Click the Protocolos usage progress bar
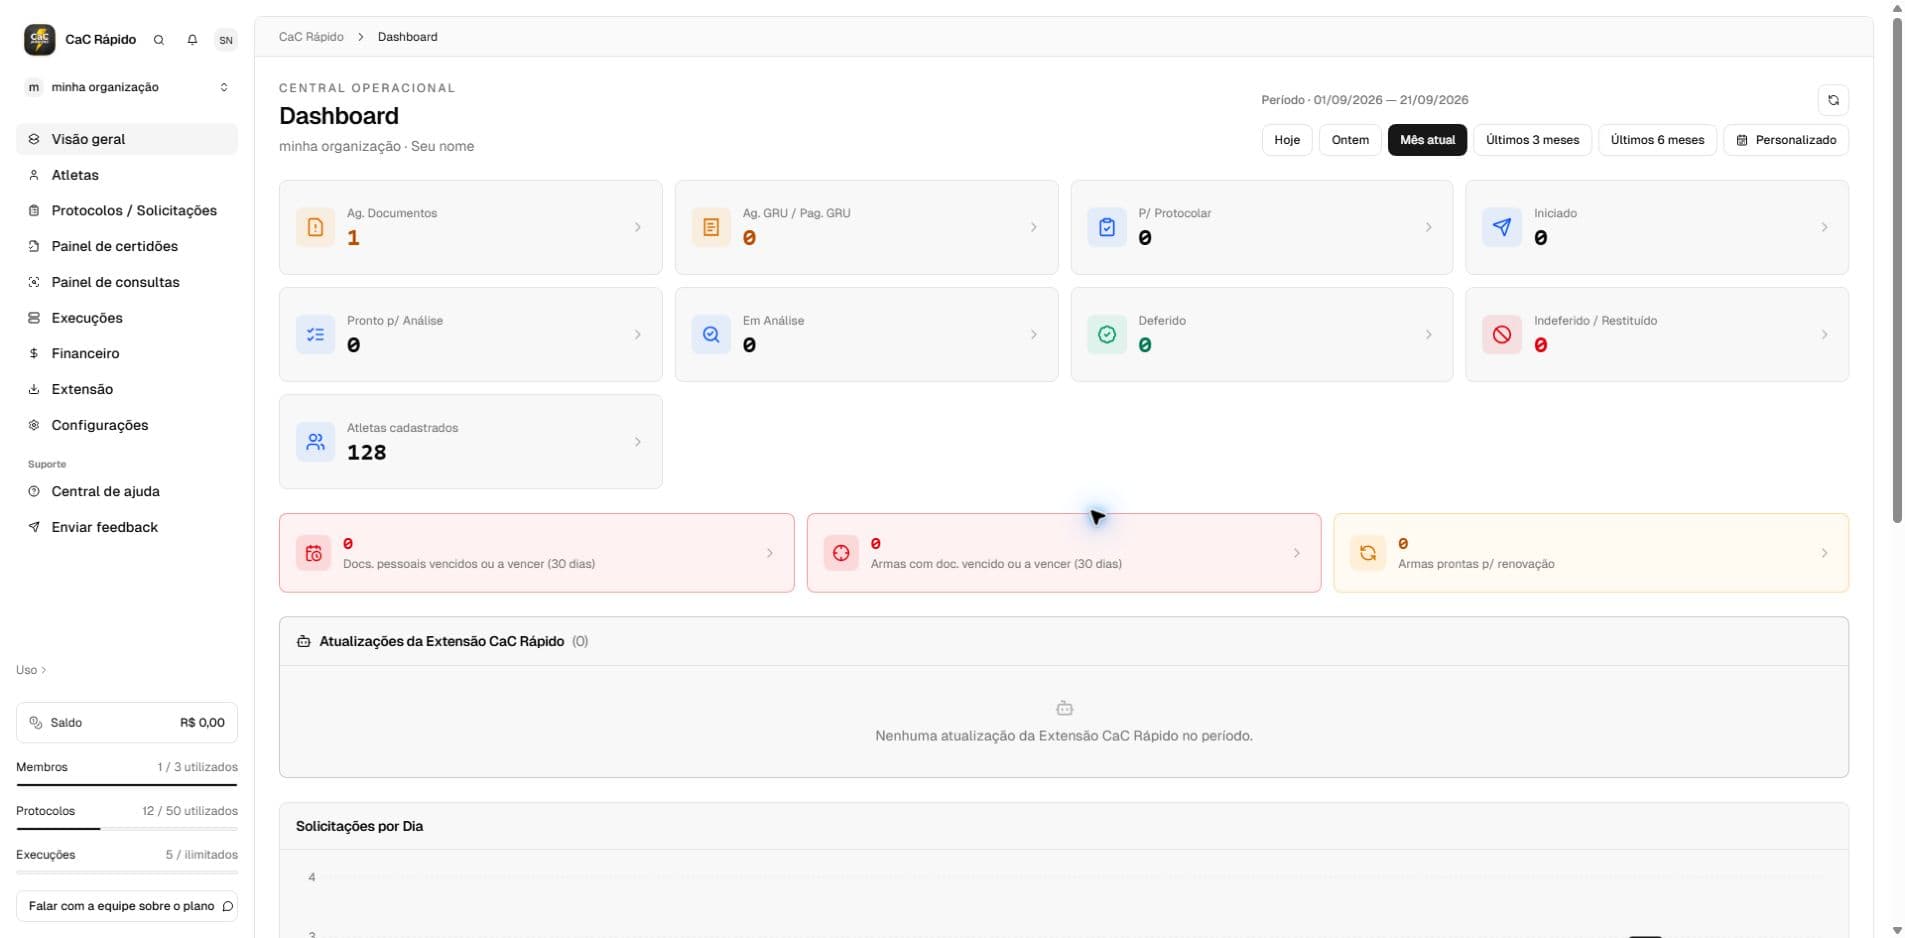 point(127,829)
